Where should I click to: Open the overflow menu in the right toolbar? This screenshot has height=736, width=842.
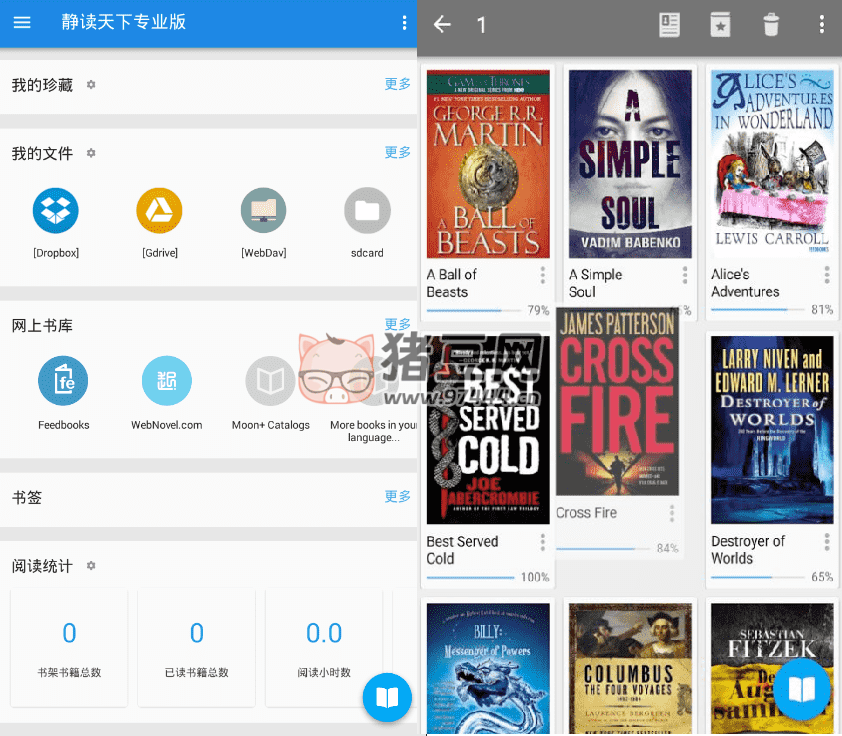click(822, 25)
